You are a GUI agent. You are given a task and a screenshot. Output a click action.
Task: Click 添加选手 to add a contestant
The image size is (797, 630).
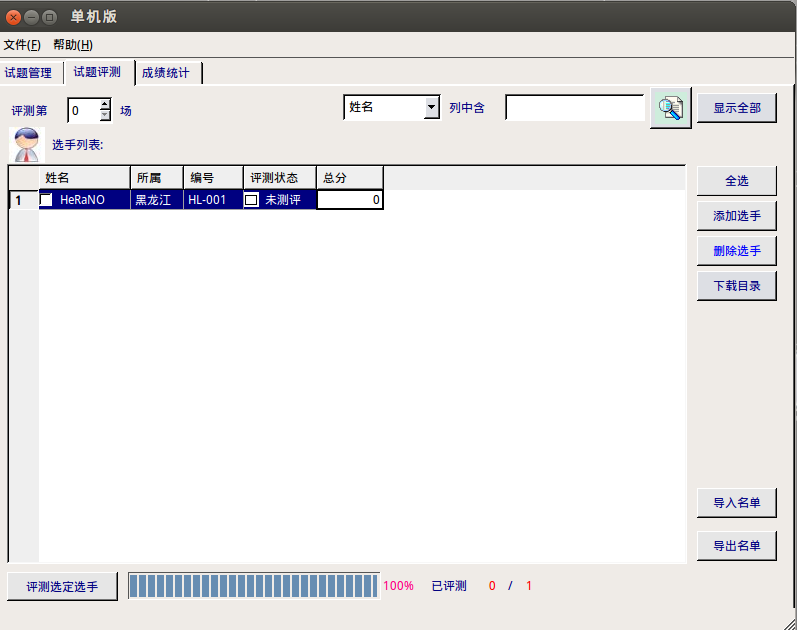[736, 216]
